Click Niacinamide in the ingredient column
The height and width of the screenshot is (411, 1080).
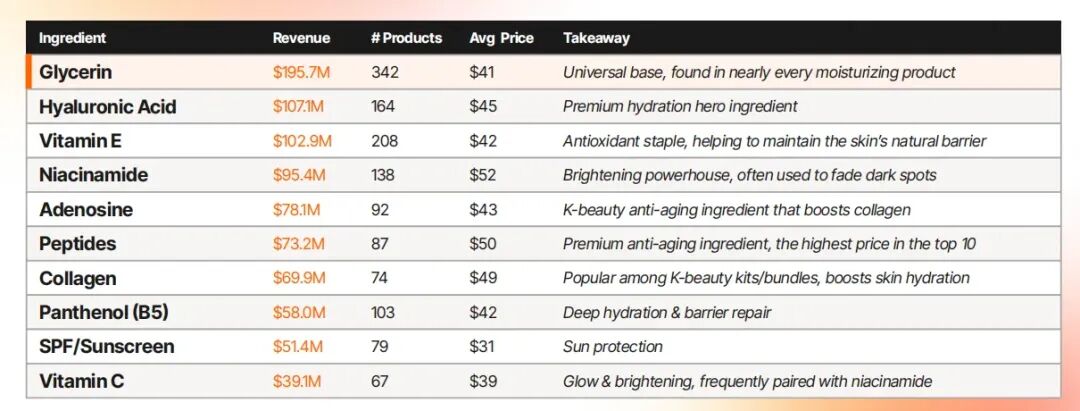[x=93, y=175]
